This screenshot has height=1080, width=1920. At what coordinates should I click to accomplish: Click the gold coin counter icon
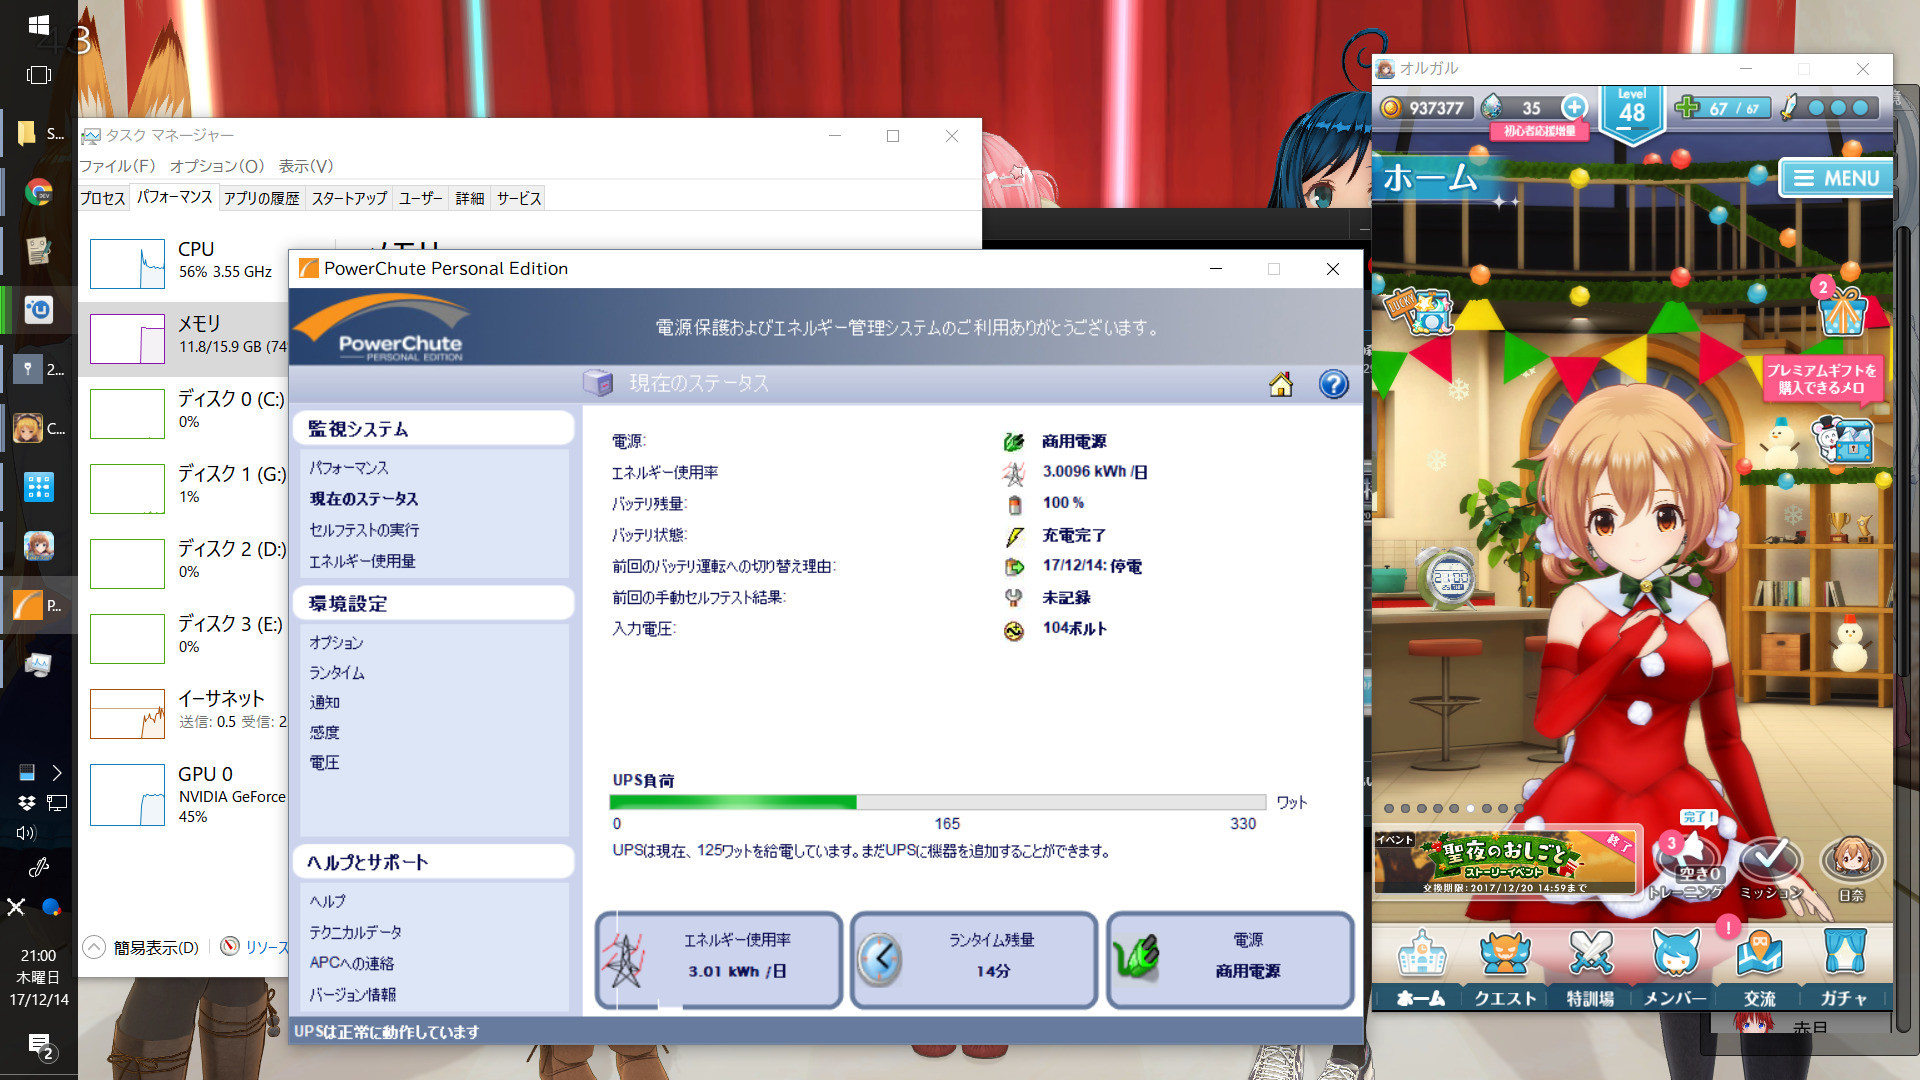tap(1391, 108)
